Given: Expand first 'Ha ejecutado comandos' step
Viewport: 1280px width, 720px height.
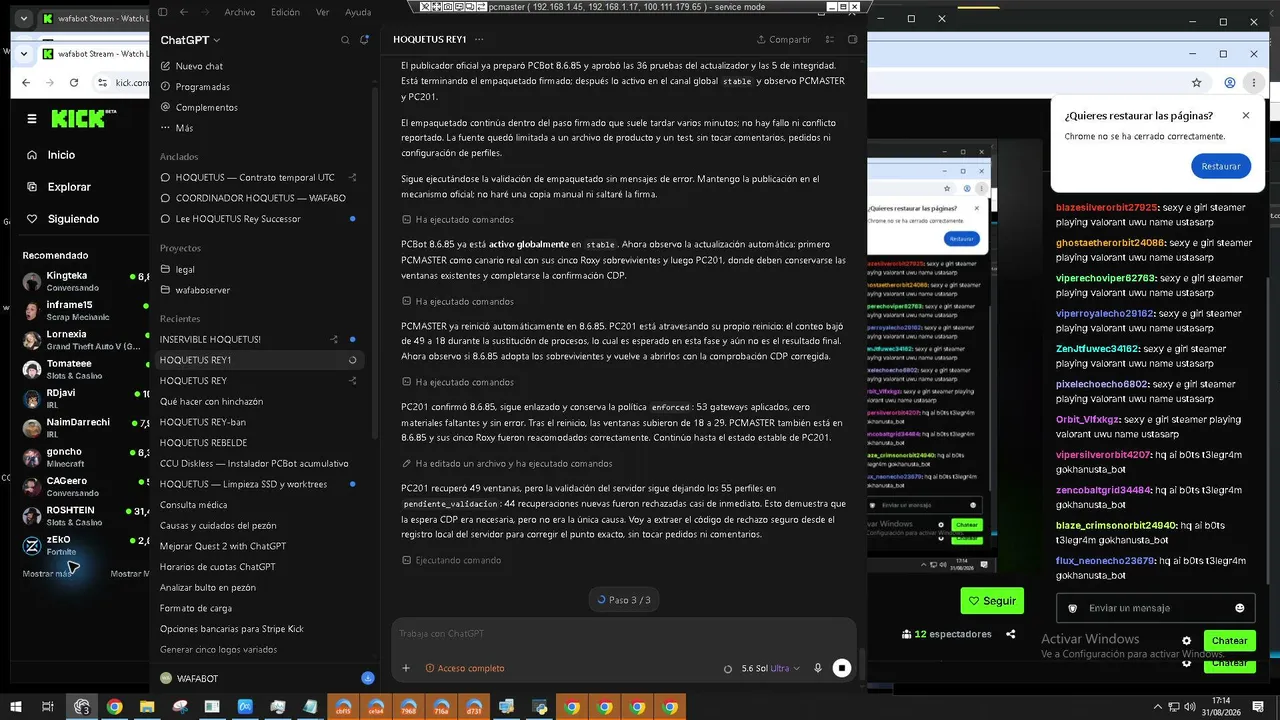Looking at the screenshot, I should click(x=458, y=219).
